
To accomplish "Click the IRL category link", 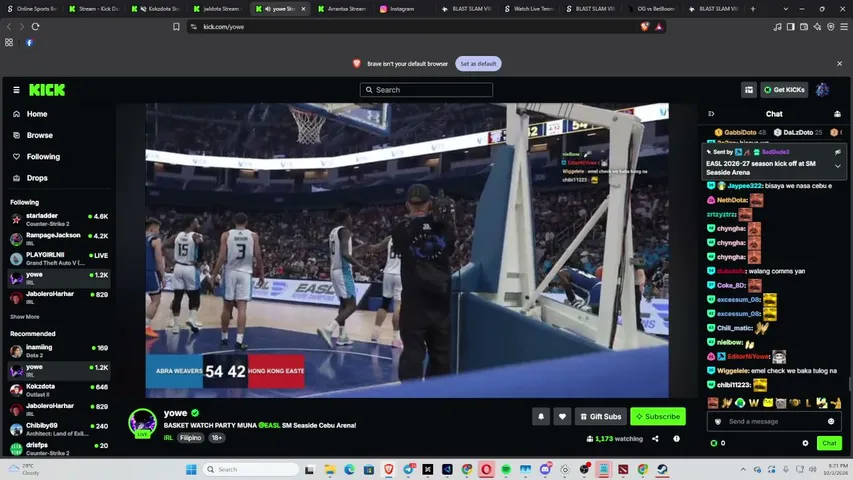I will [x=168, y=438].
